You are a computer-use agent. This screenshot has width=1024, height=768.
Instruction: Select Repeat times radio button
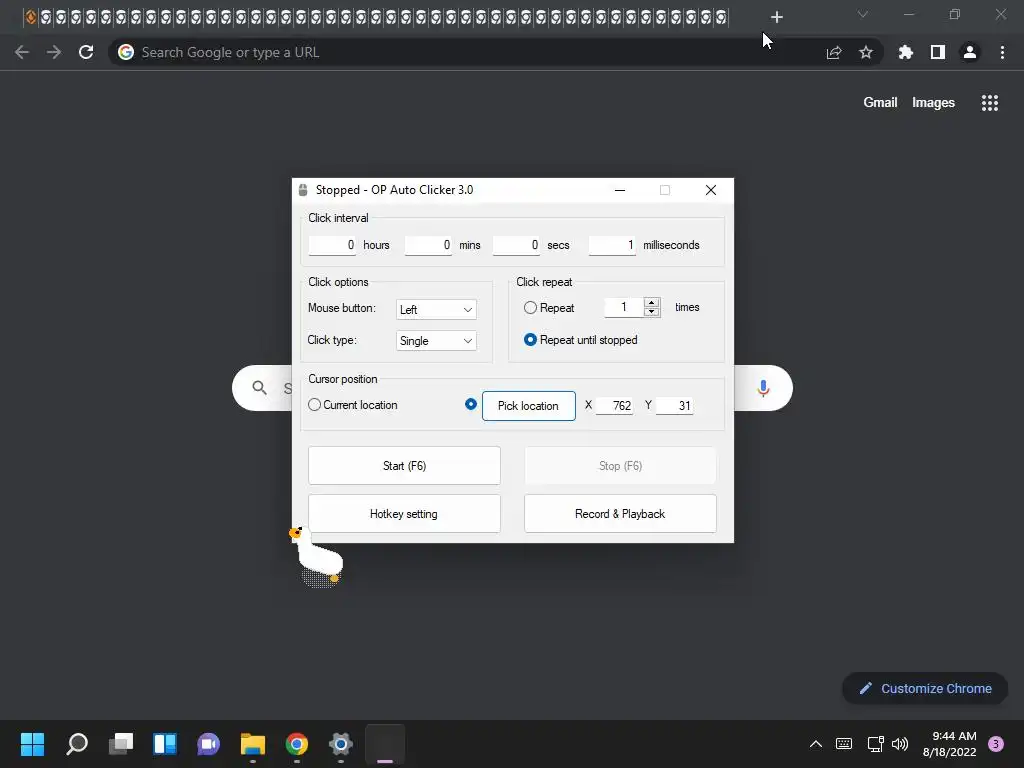tap(530, 308)
